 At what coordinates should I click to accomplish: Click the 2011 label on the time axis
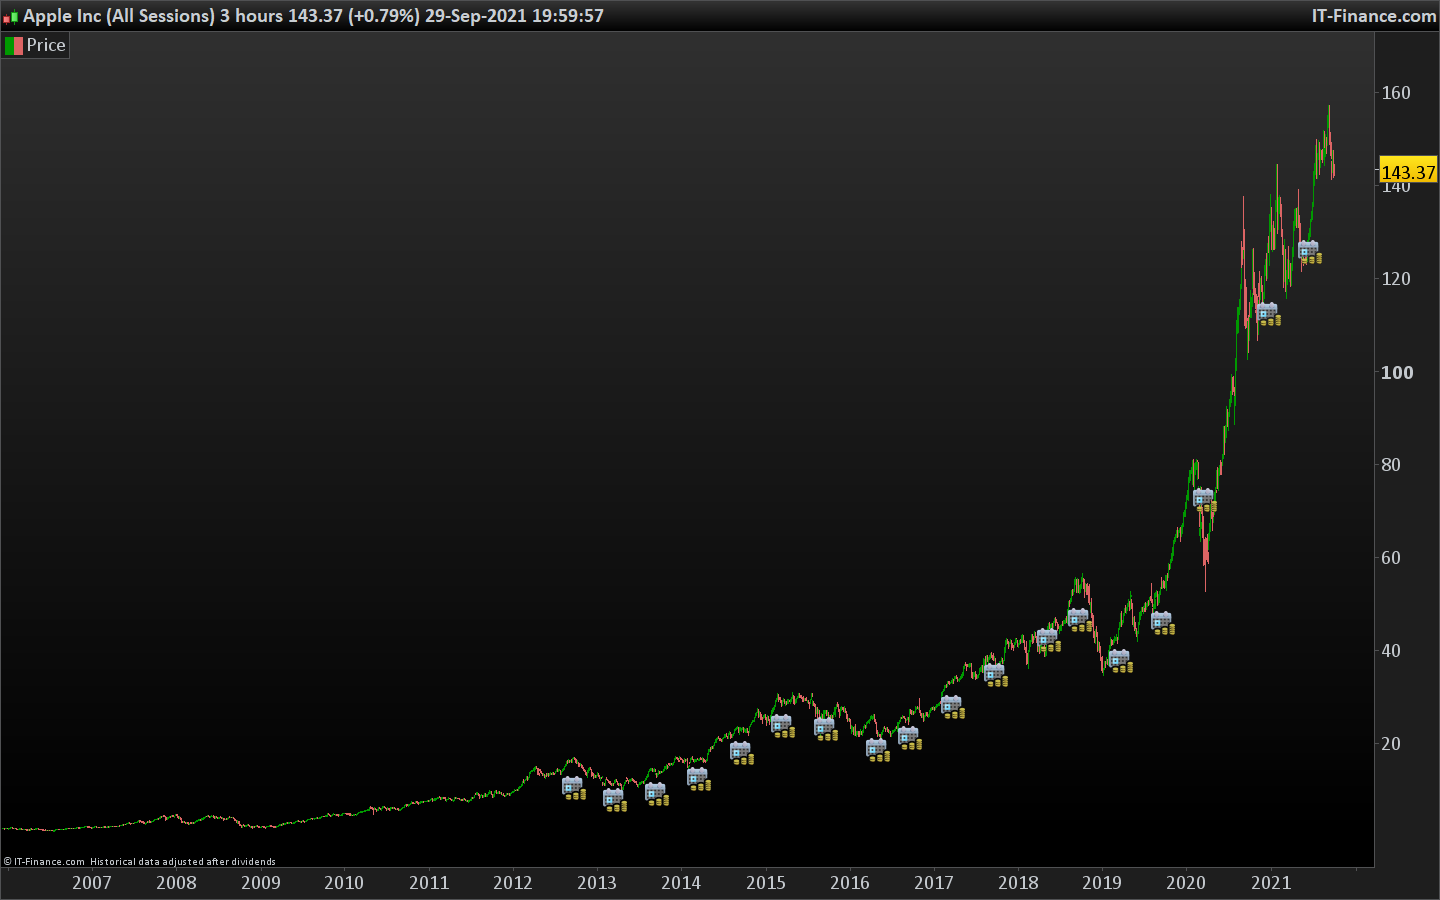coord(429,883)
